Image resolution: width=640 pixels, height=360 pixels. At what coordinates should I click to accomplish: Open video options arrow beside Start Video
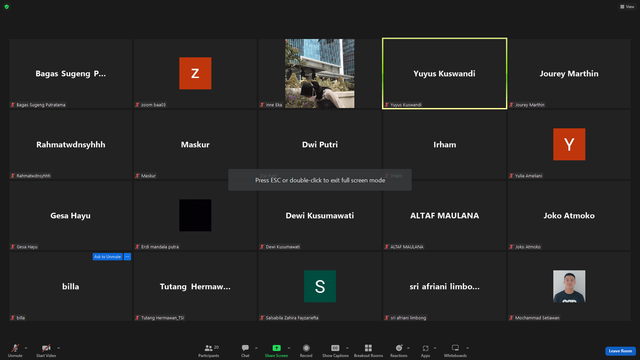(59, 348)
